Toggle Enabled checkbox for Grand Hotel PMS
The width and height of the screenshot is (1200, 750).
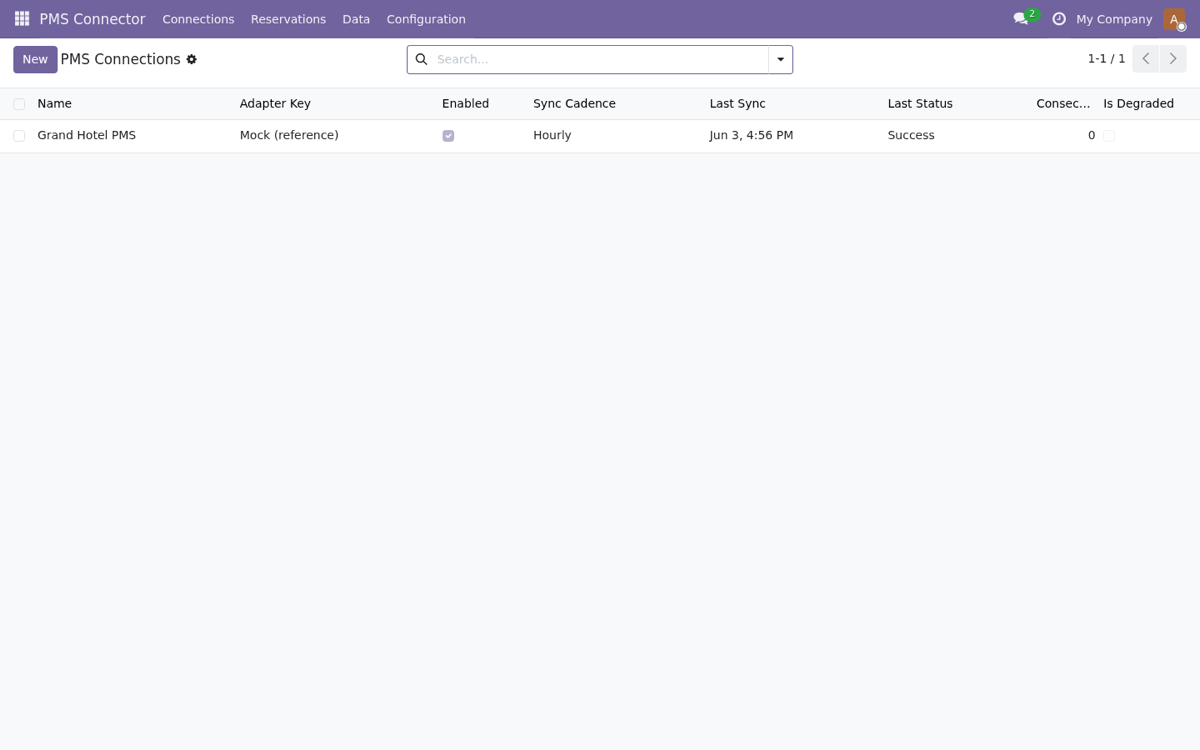point(448,136)
